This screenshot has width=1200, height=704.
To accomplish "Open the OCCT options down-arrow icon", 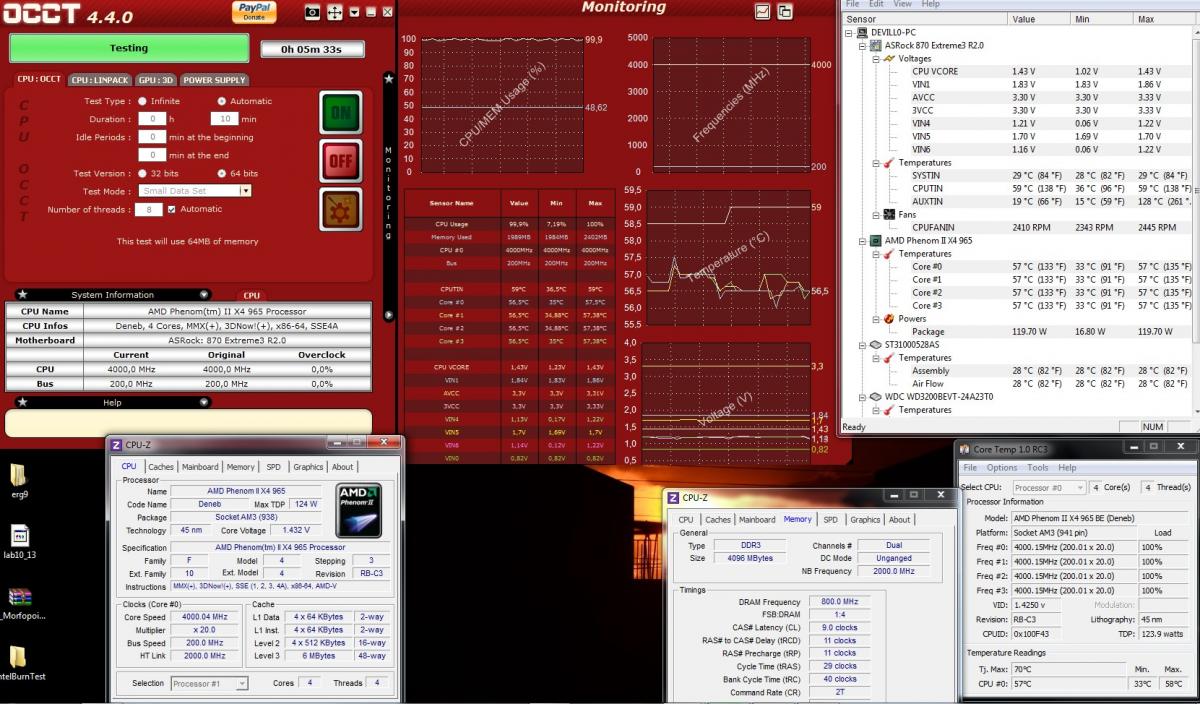I will (353, 13).
